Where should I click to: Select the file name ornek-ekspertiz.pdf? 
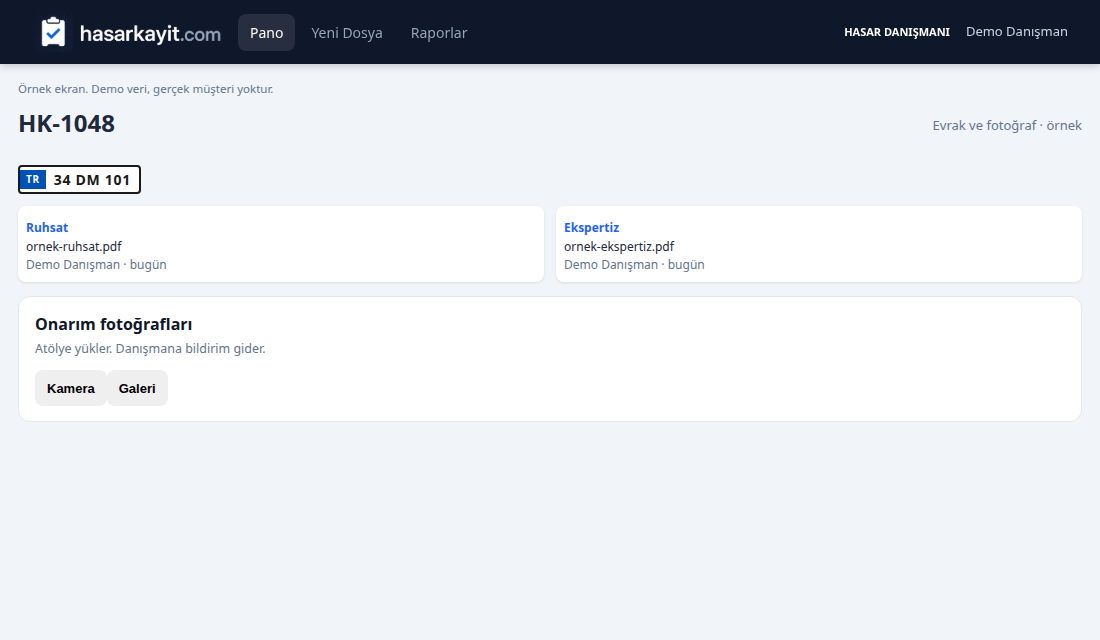coord(619,246)
